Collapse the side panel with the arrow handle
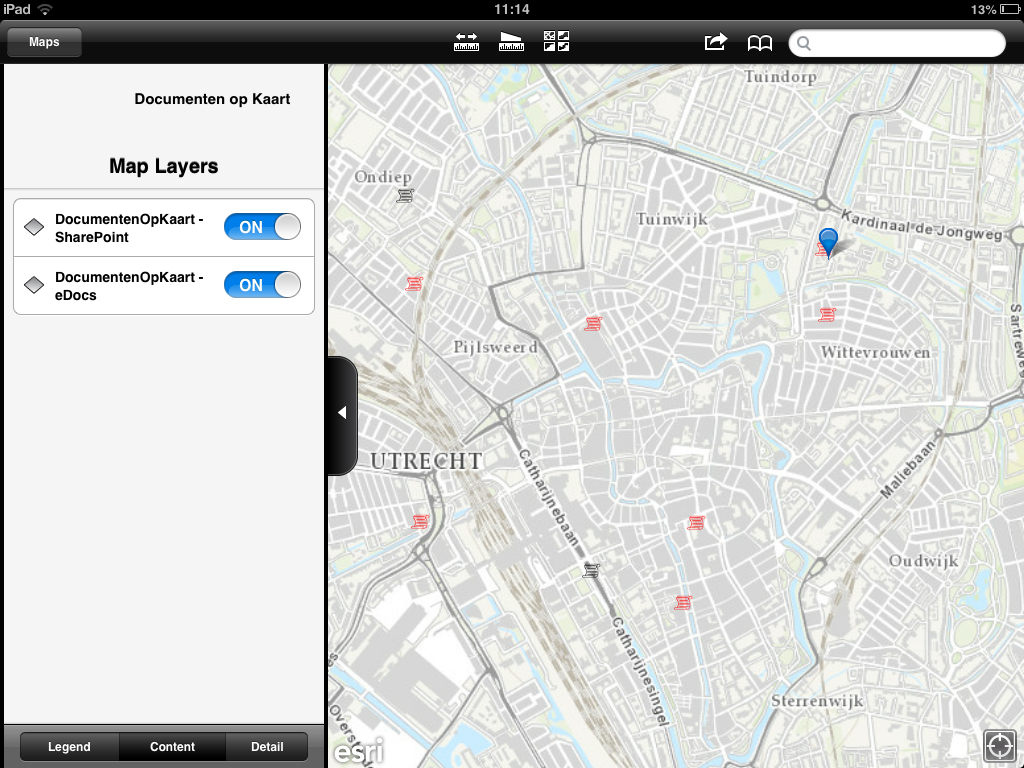Screen dimensions: 1024x768 [342, 413]
